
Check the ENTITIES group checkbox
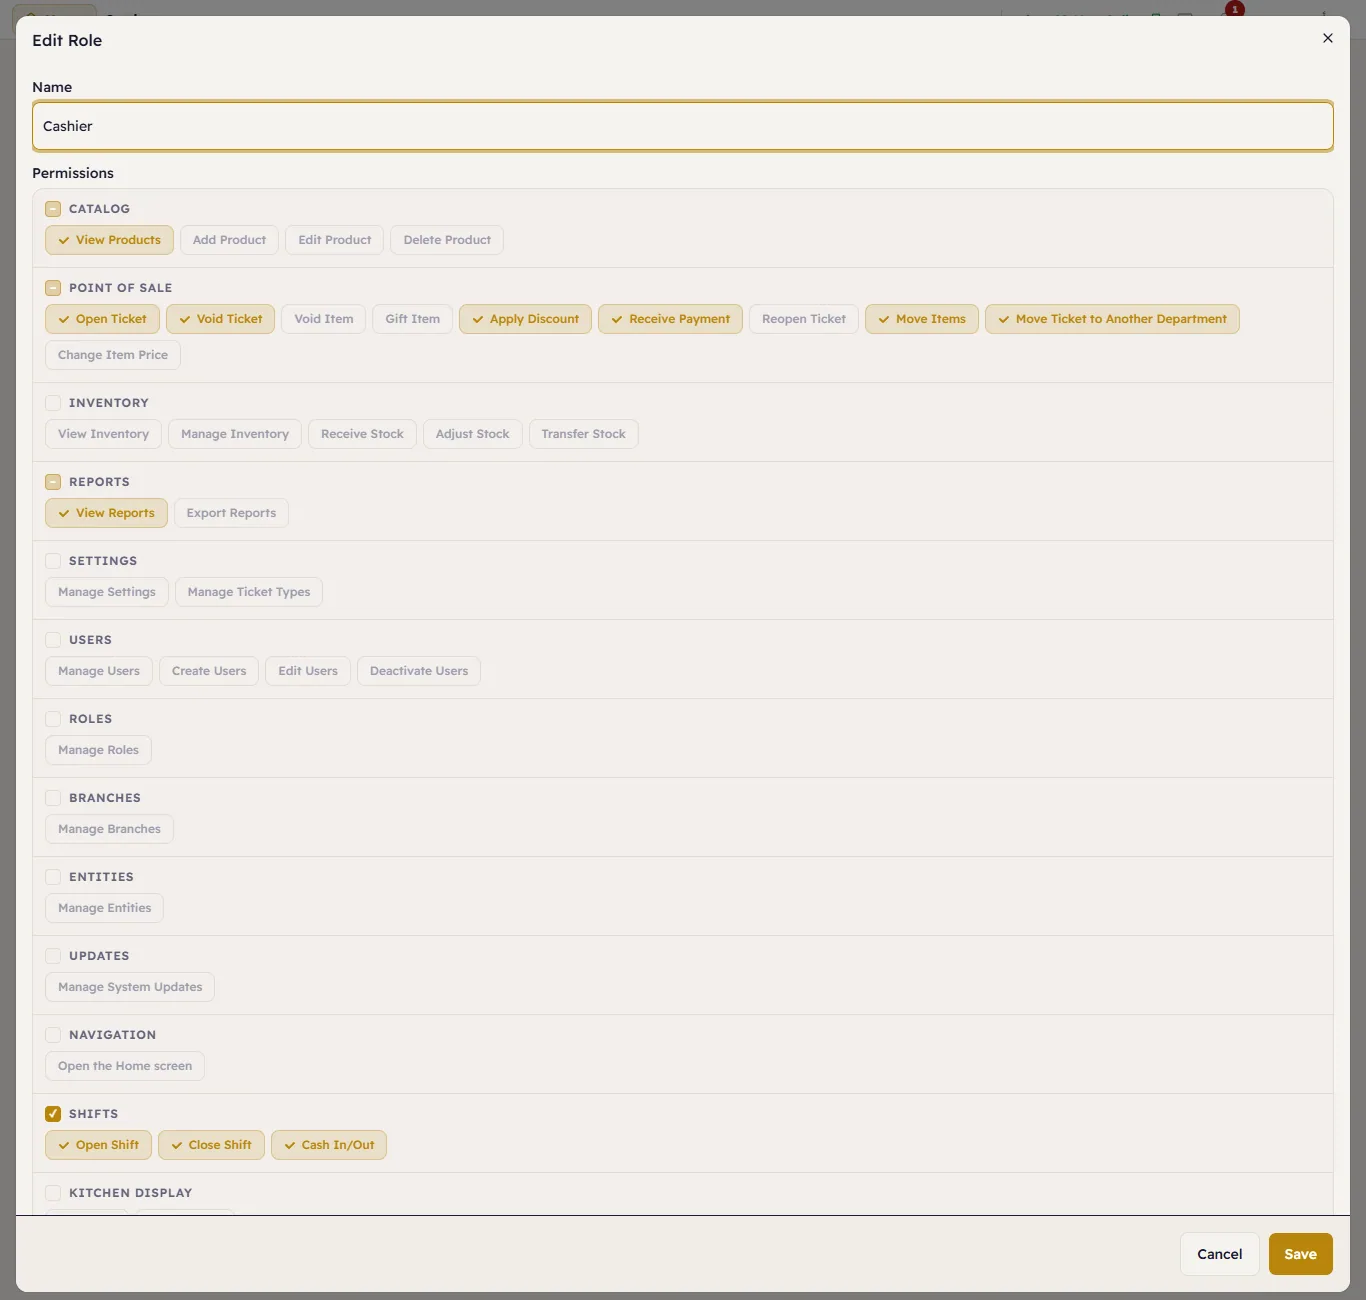[x=53, y=877]
